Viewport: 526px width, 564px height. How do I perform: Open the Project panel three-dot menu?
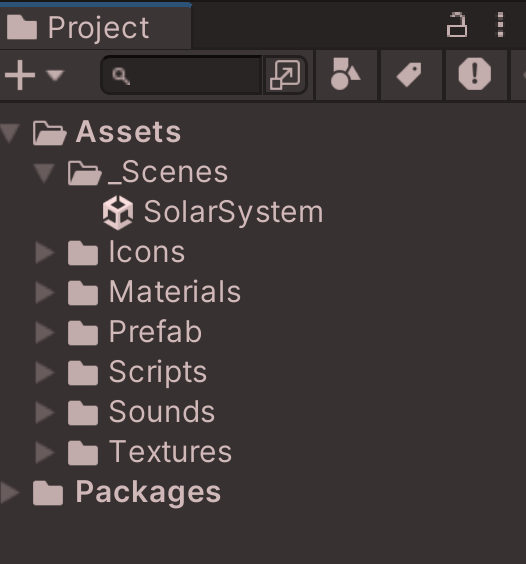click(x=500, y=25)
